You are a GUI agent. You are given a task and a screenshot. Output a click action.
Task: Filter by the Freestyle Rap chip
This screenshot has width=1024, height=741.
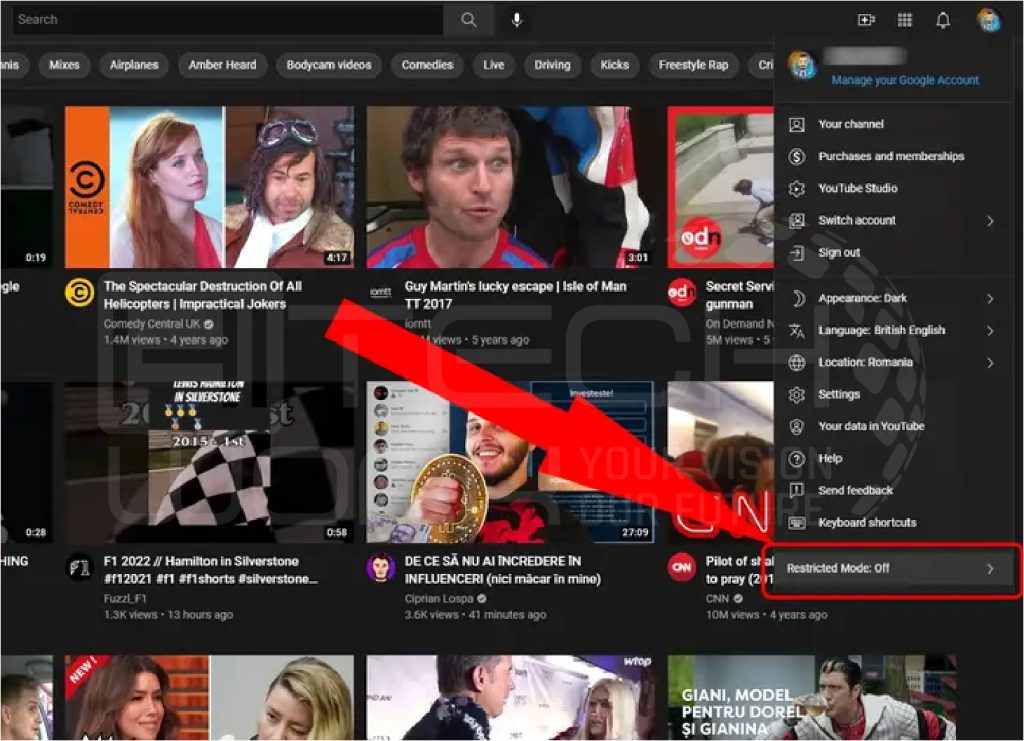(694, 65)
